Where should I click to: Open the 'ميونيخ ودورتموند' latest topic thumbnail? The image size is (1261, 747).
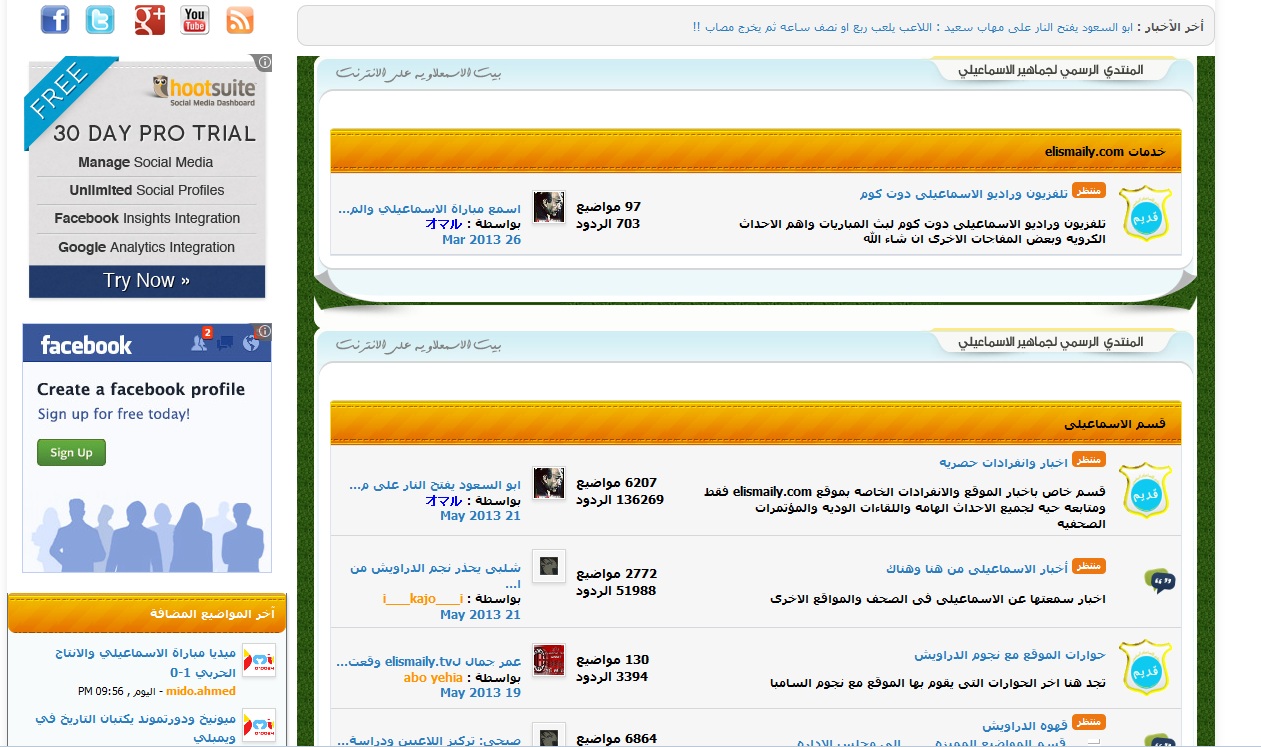(x=259, y=725)
